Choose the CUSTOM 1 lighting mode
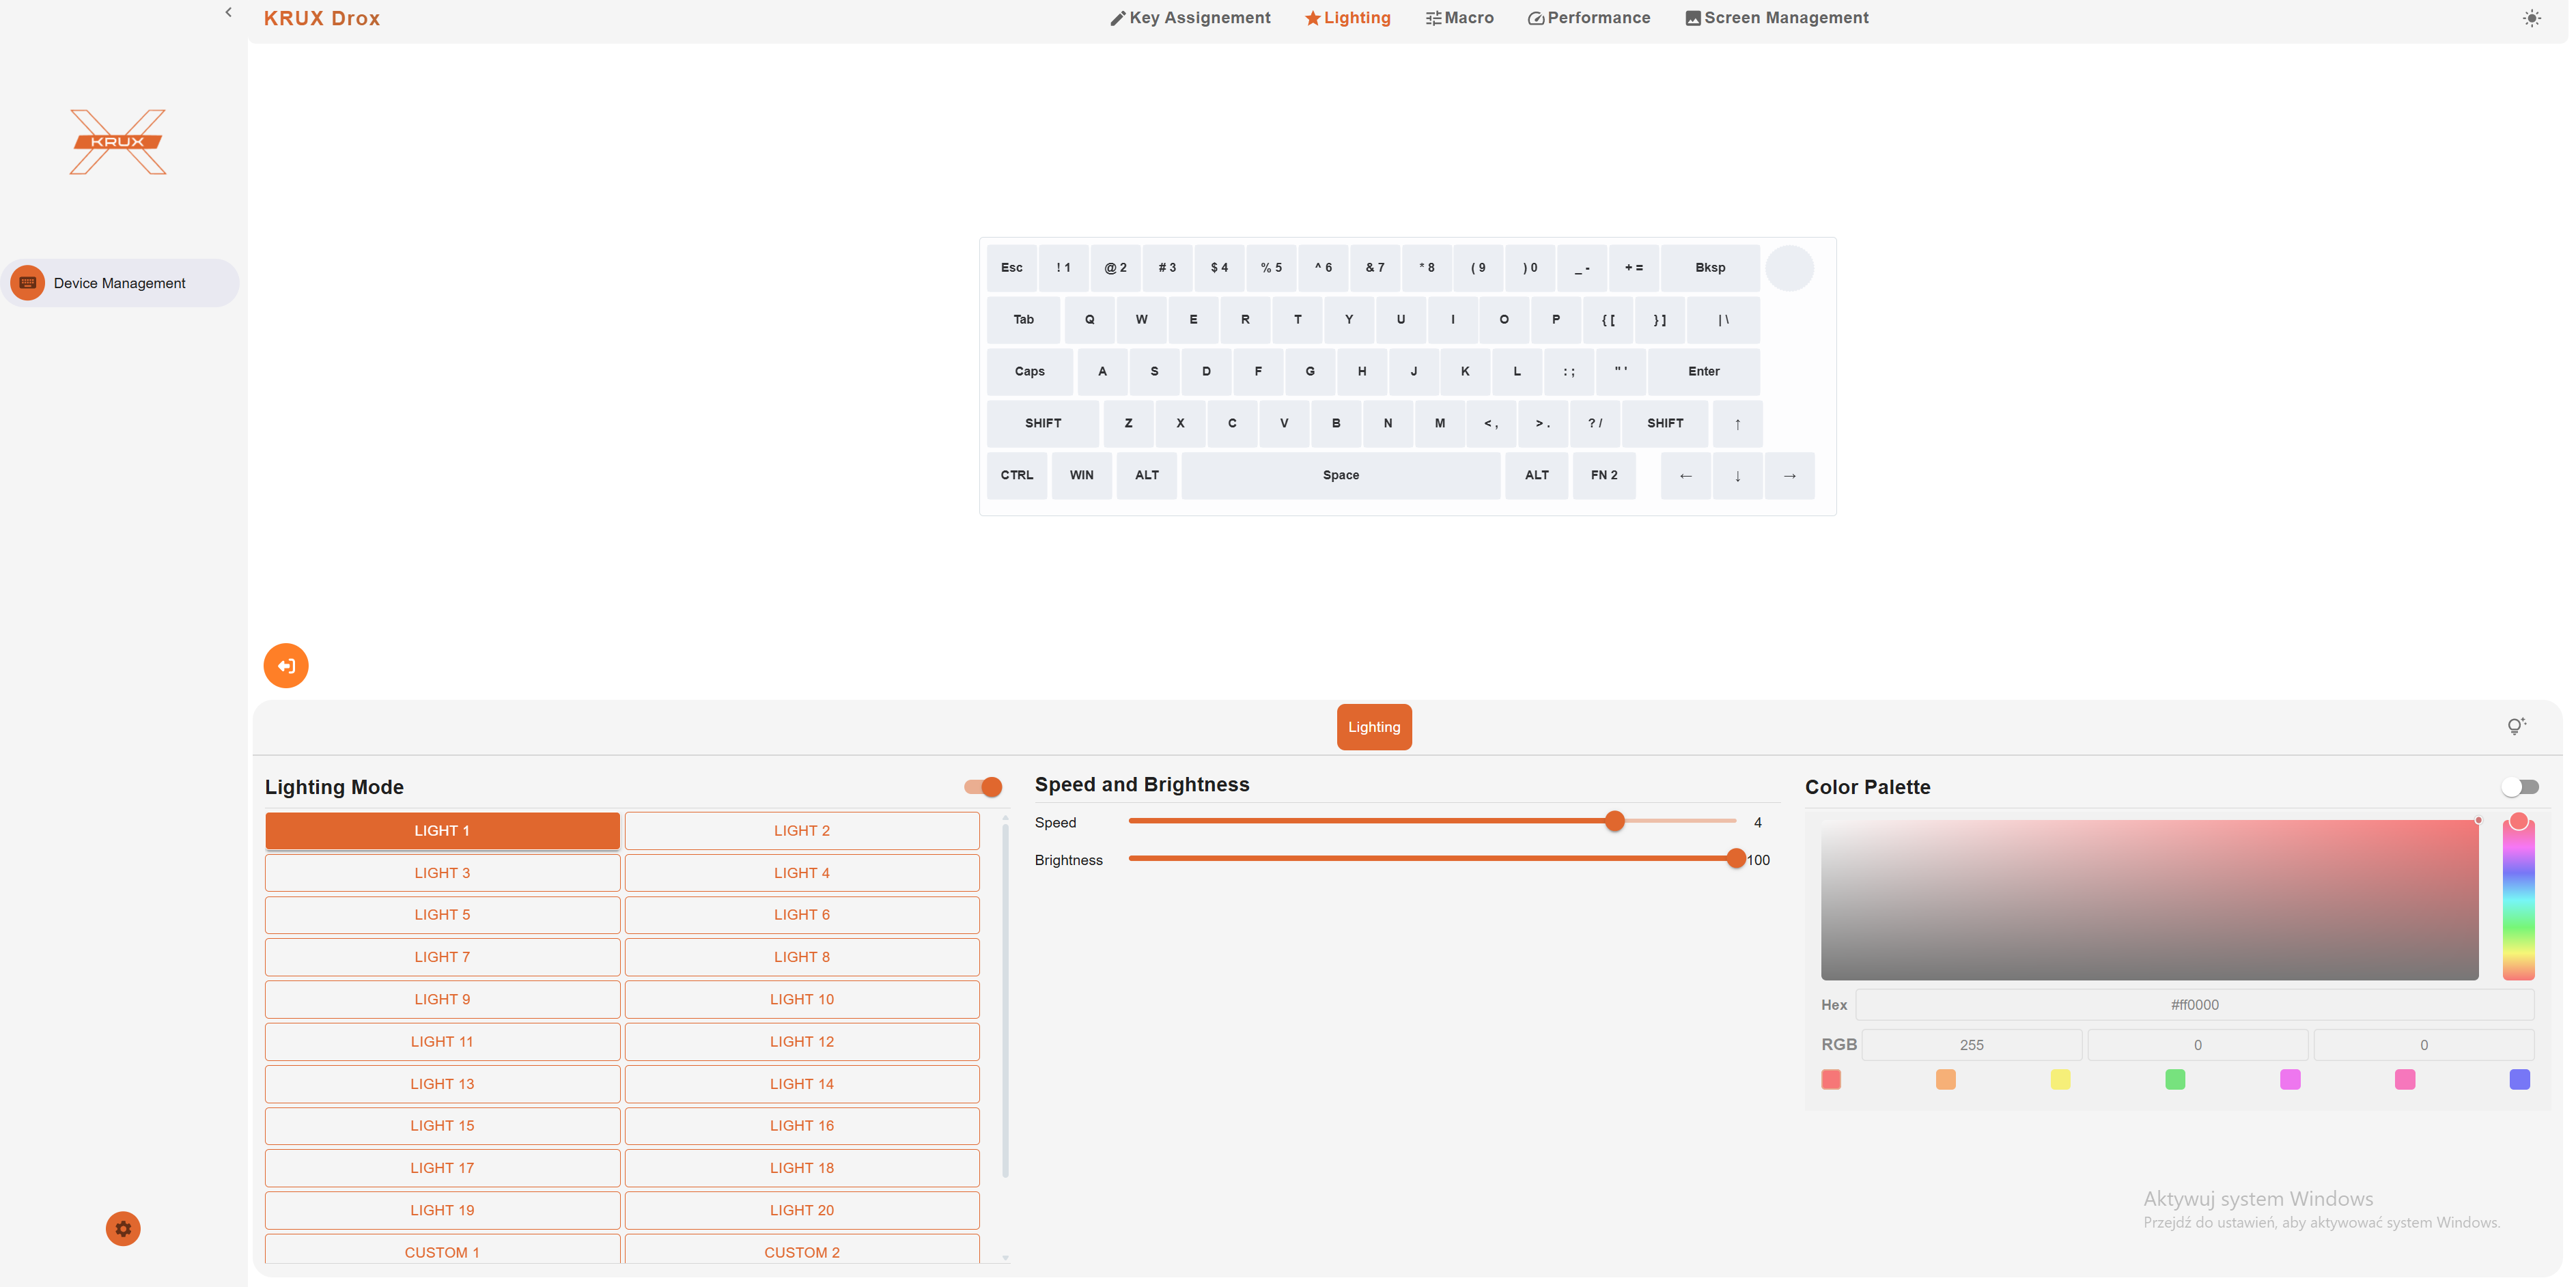The height and width of the screenshot is (1287, 2576). click(x=442, y=1251)
